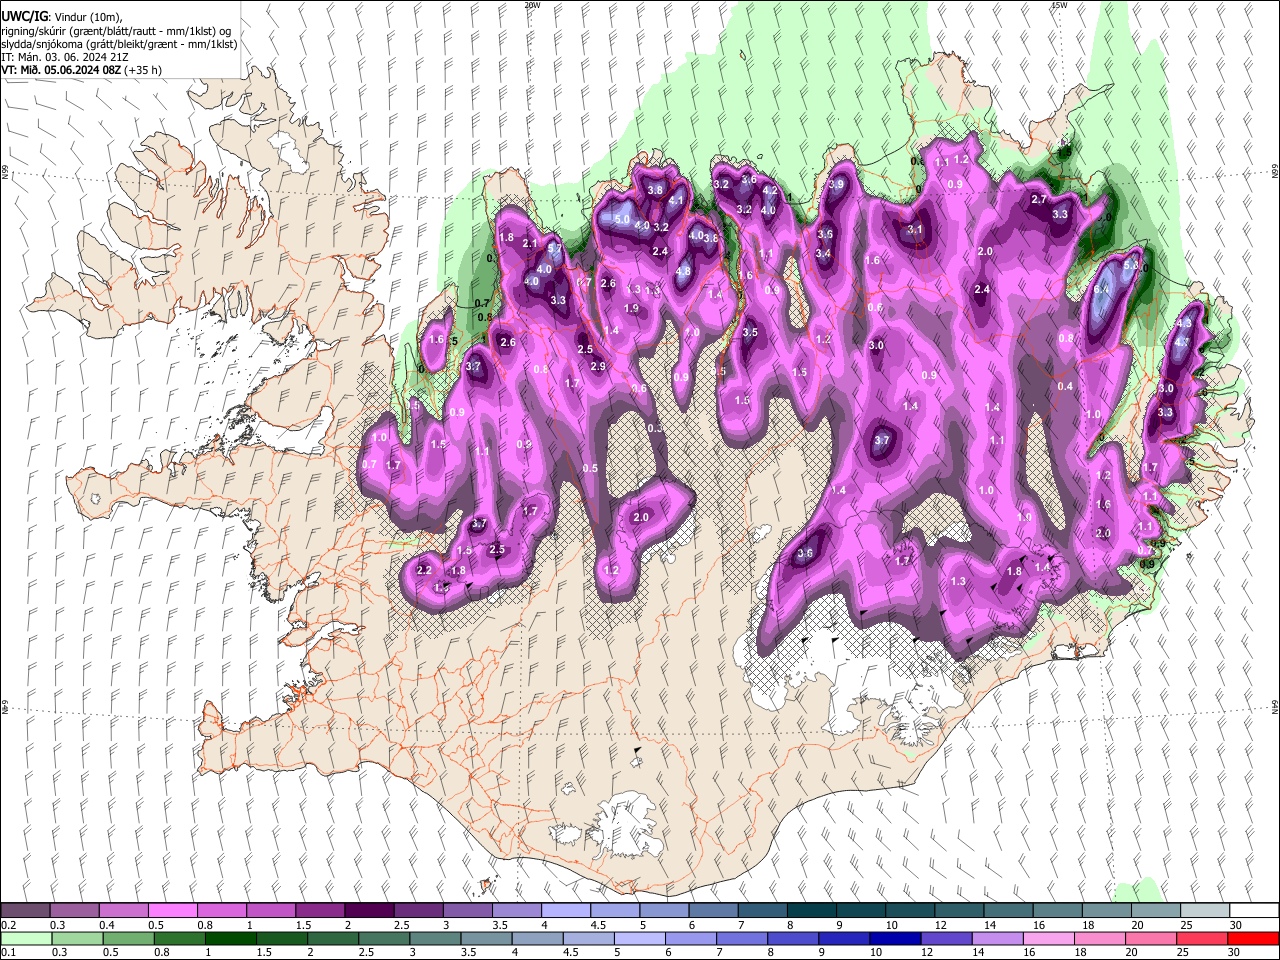The image size is (1280, 960).
Task: Select the darkest purple 2 swatch, top legend bar
Action: click(x=369, y=911)
